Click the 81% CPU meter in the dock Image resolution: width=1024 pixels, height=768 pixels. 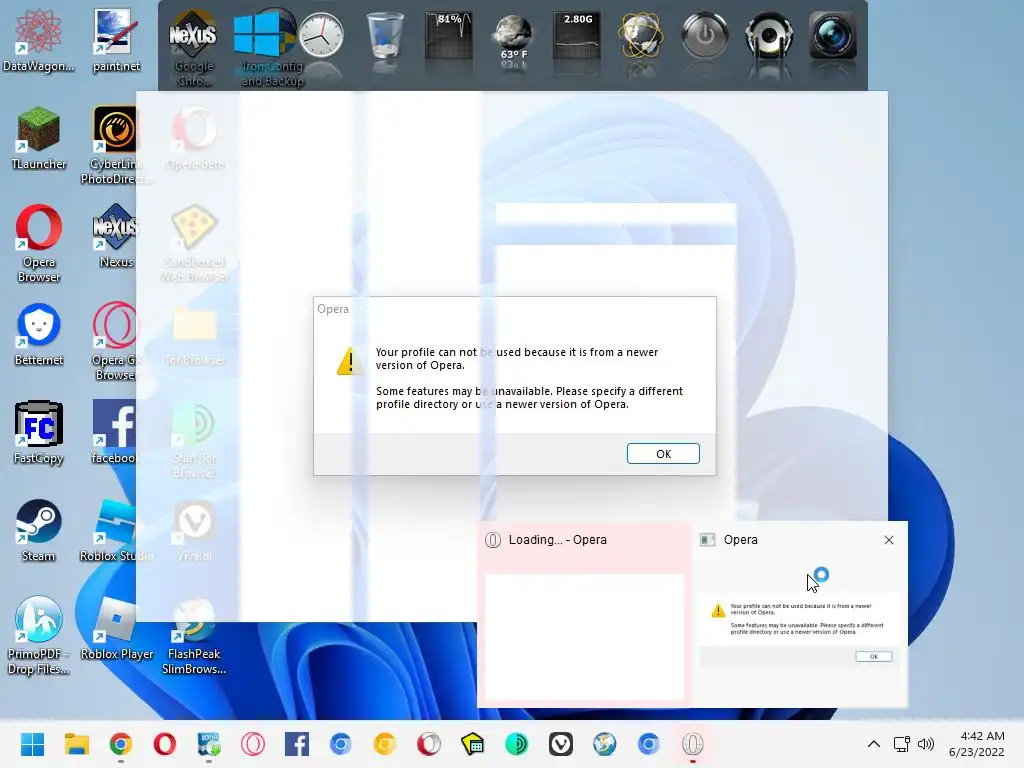[449, 35]
